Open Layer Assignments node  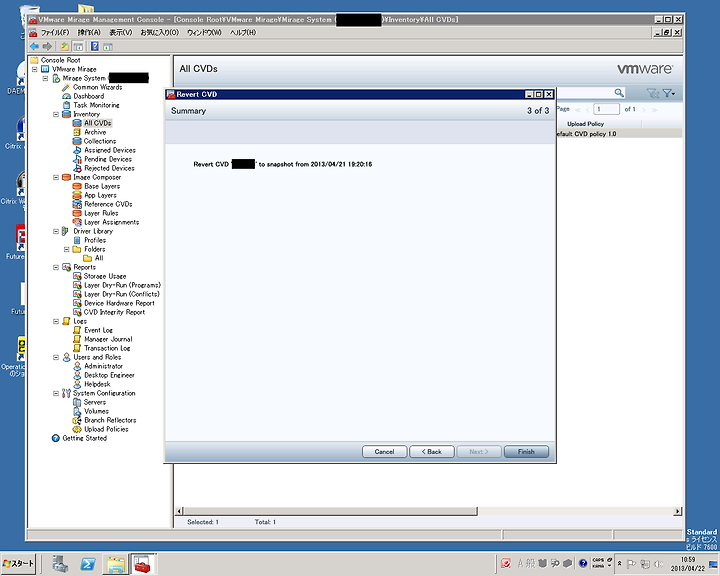(x=112, y=222)
